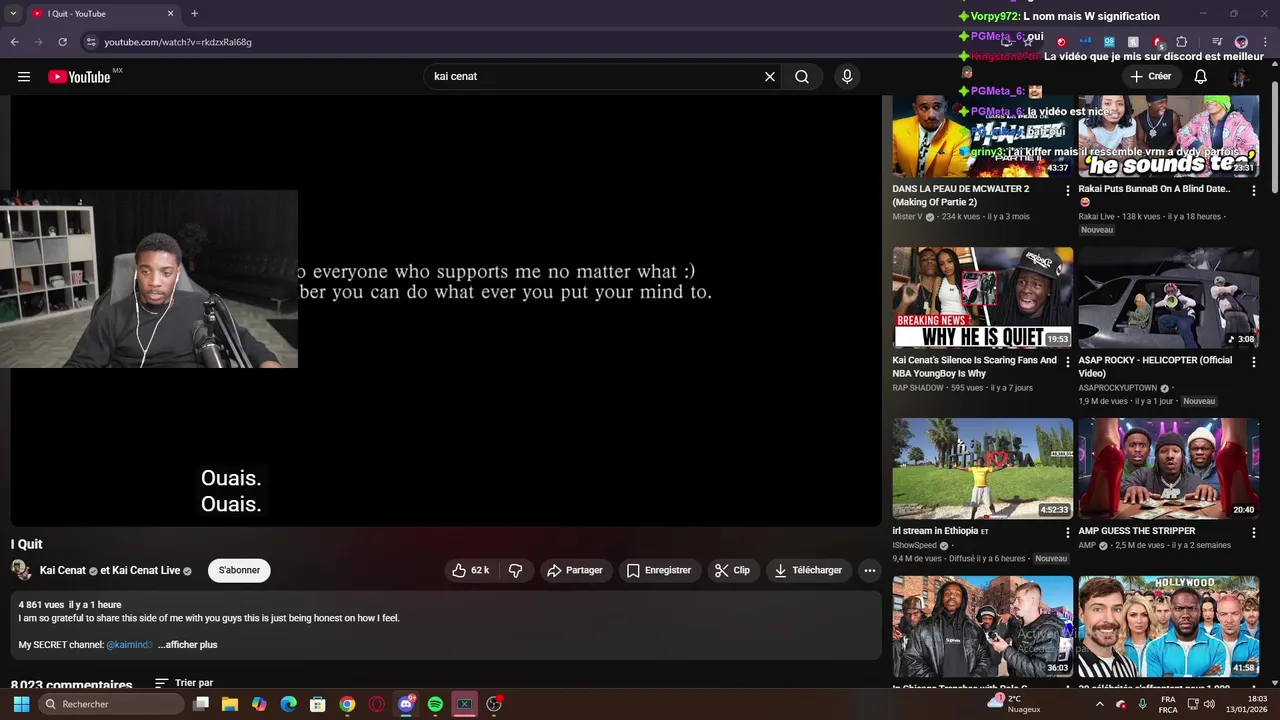Image resolution: width=1280 pixels, height=720 pixels.
Task: Open File Explorer from taskbar
Action: click(x=230, y=704)
